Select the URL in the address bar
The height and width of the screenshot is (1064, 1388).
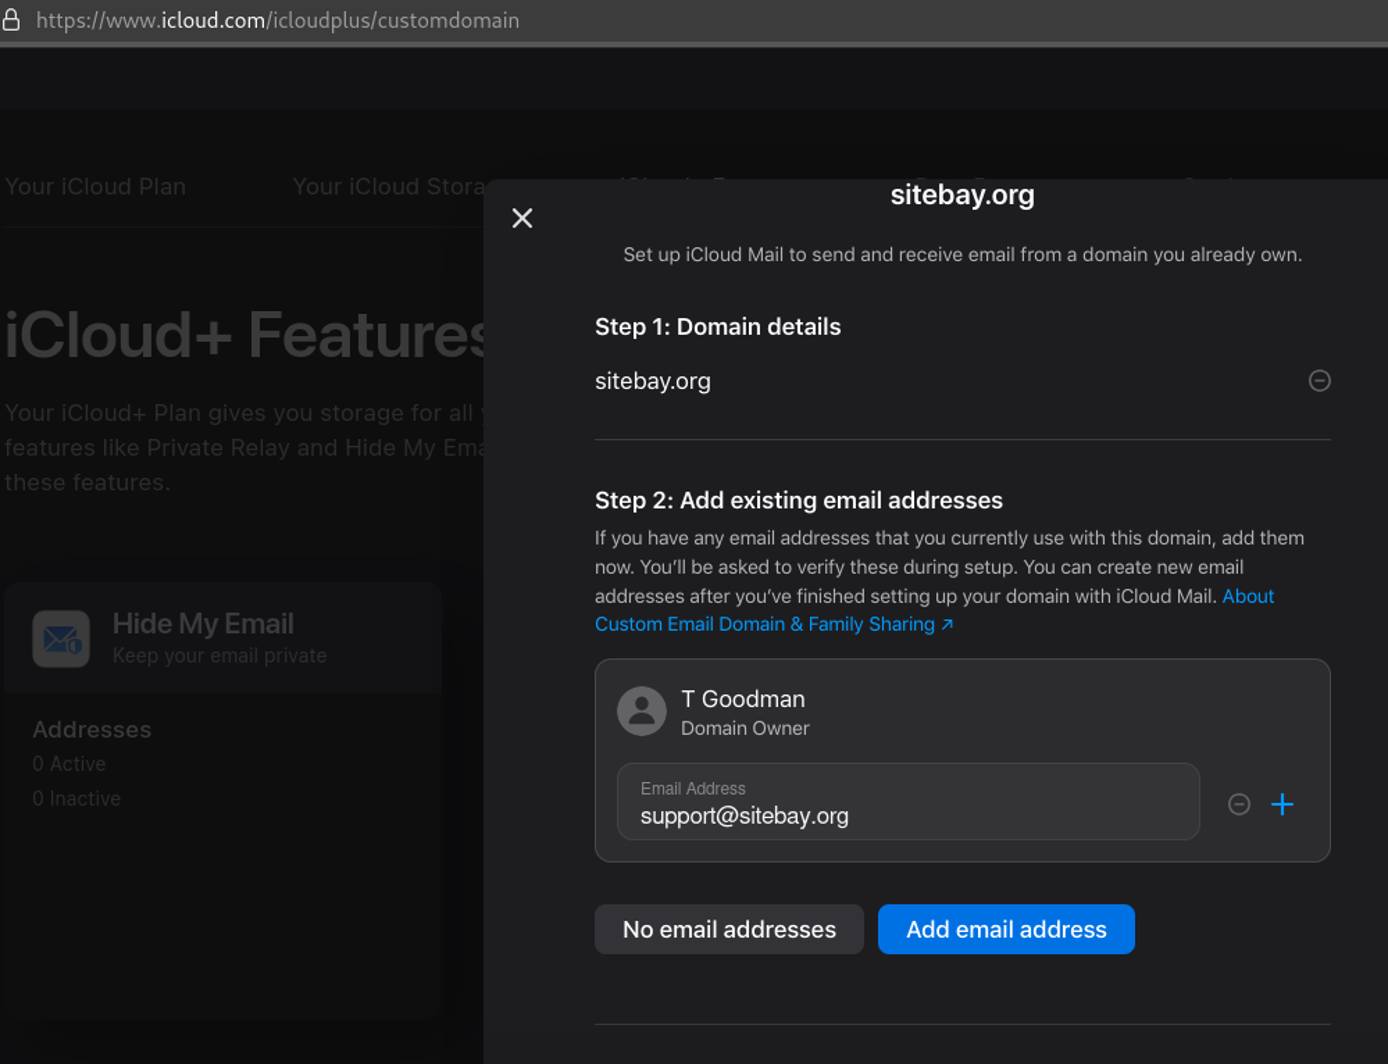click(278, 20)
